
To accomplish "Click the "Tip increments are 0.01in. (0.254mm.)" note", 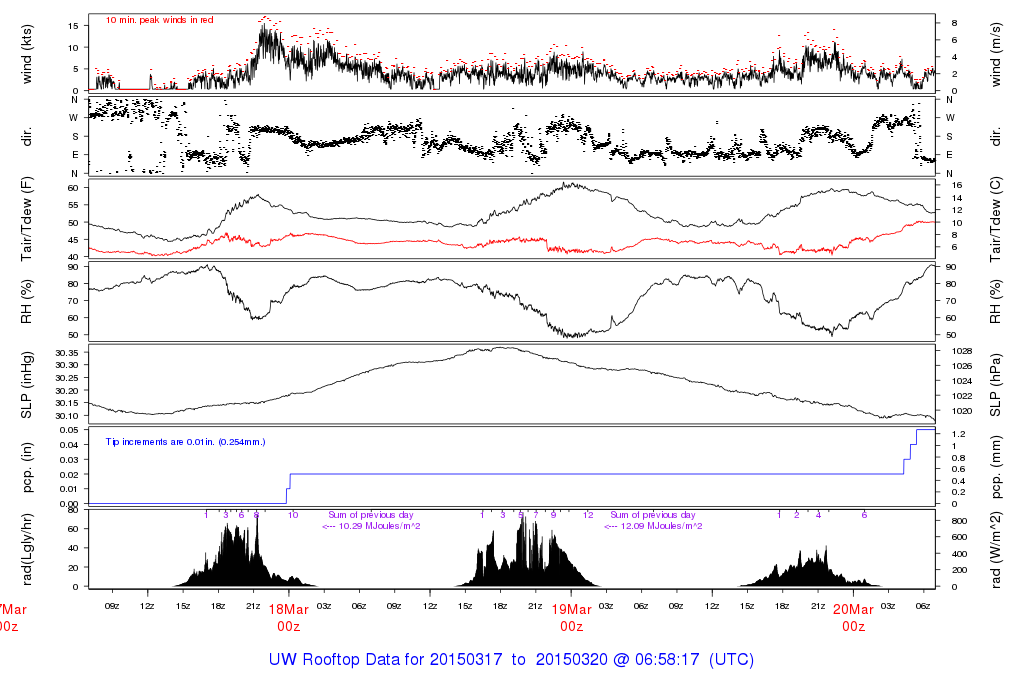I will click(185, 442).
